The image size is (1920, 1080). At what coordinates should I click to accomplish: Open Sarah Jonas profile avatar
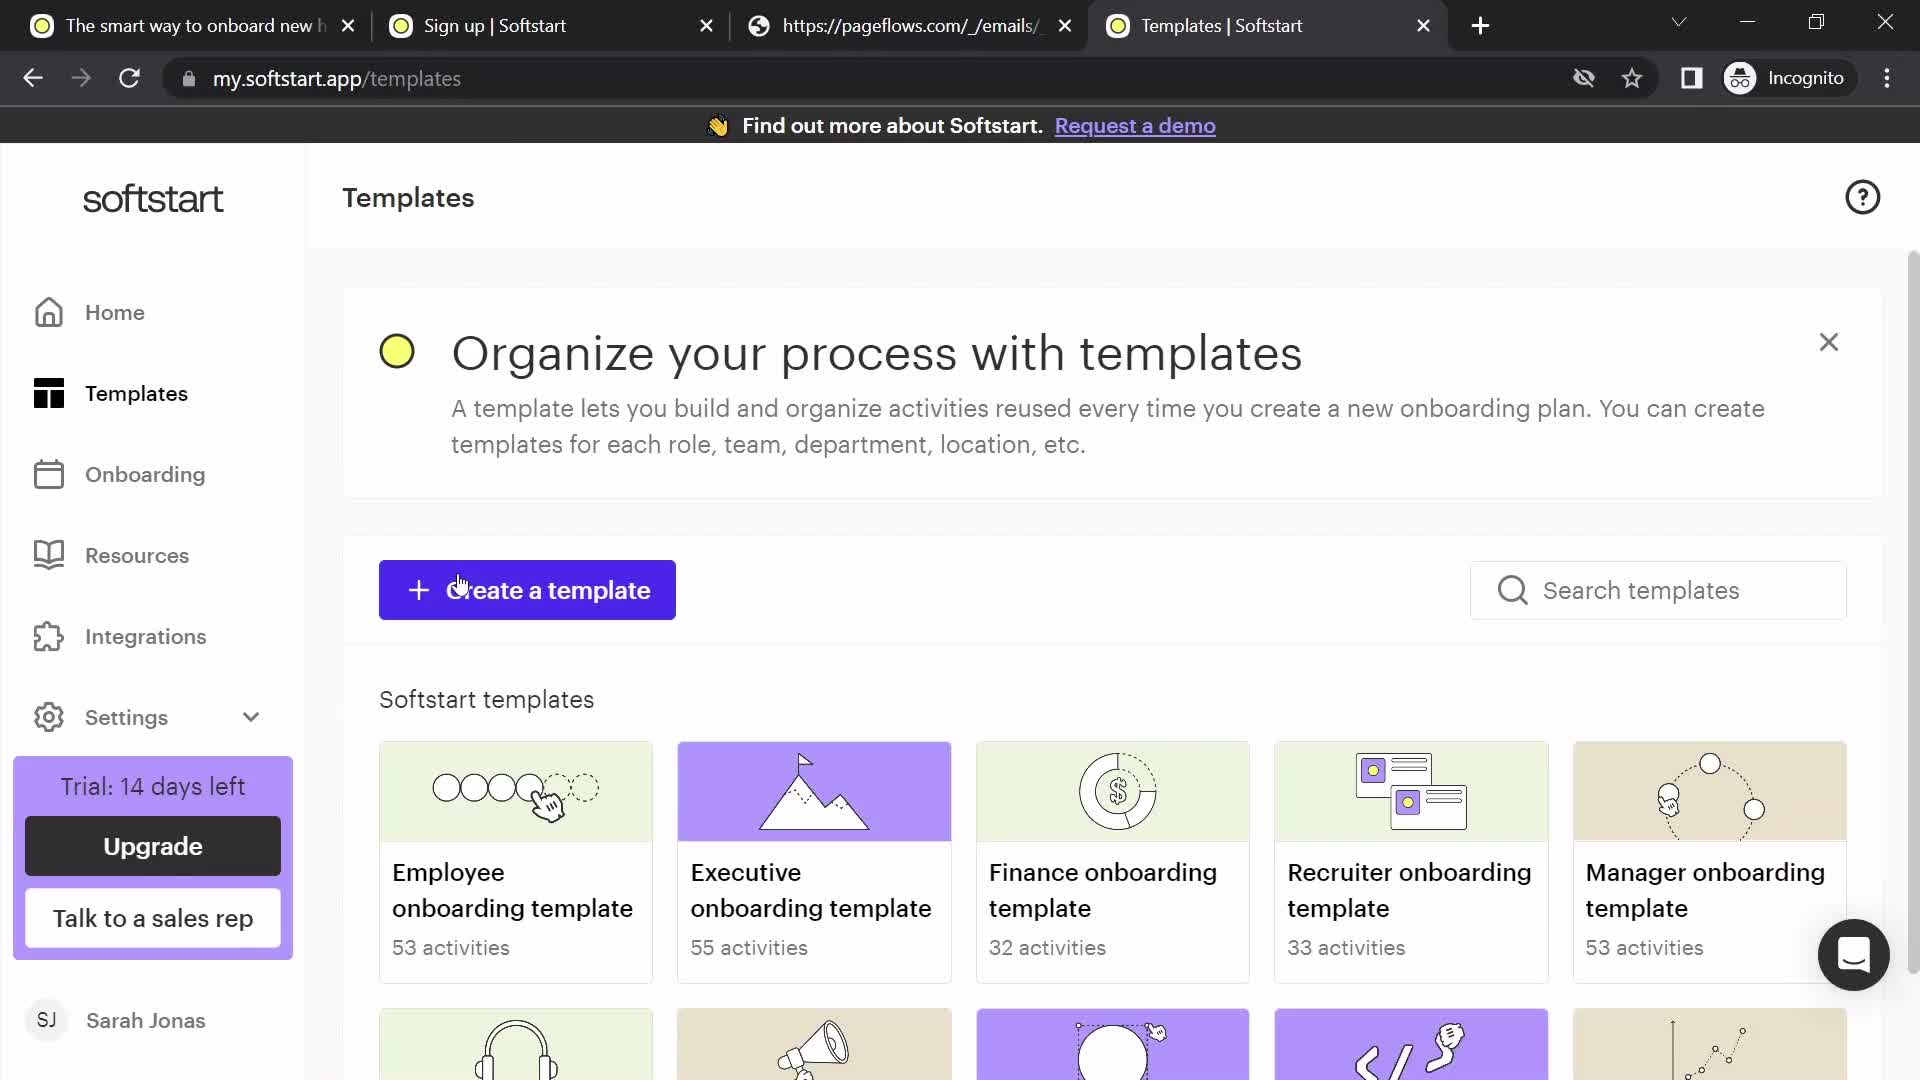[46, 1020]
